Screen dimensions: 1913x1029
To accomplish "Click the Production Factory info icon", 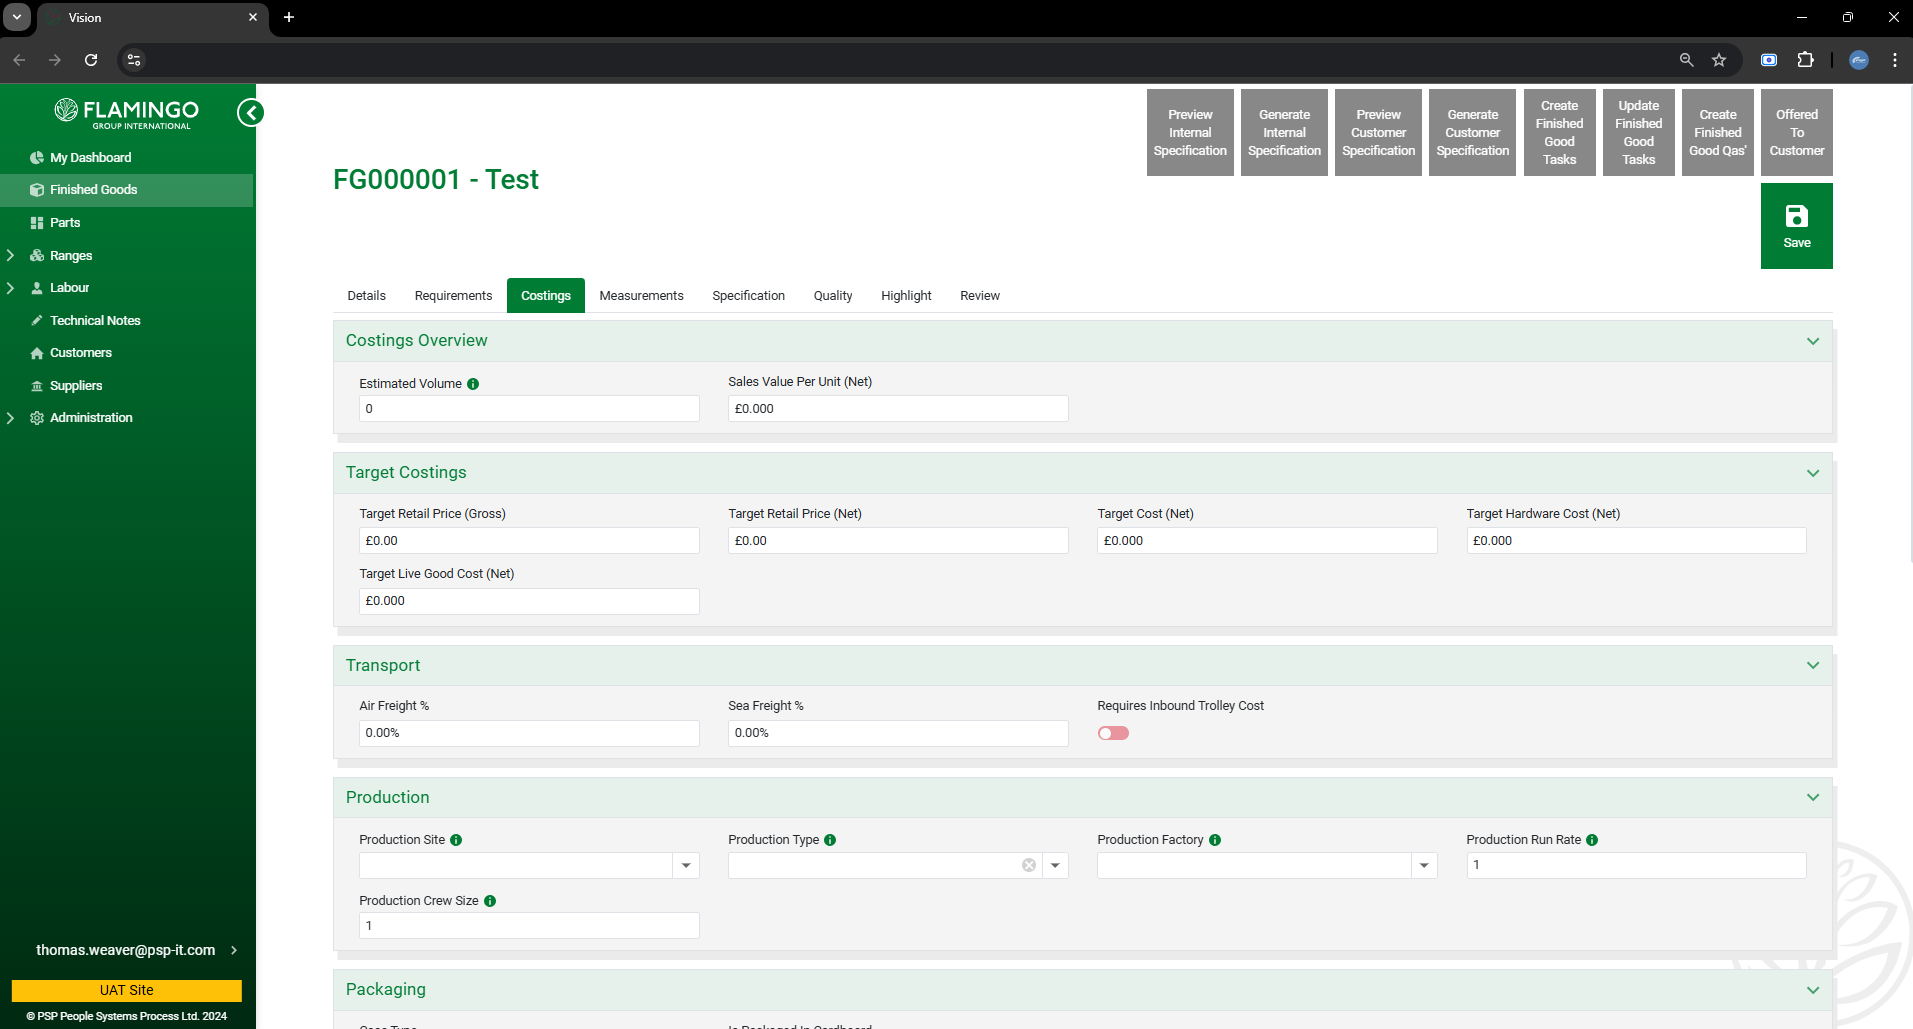I will tap(1215, 840).
